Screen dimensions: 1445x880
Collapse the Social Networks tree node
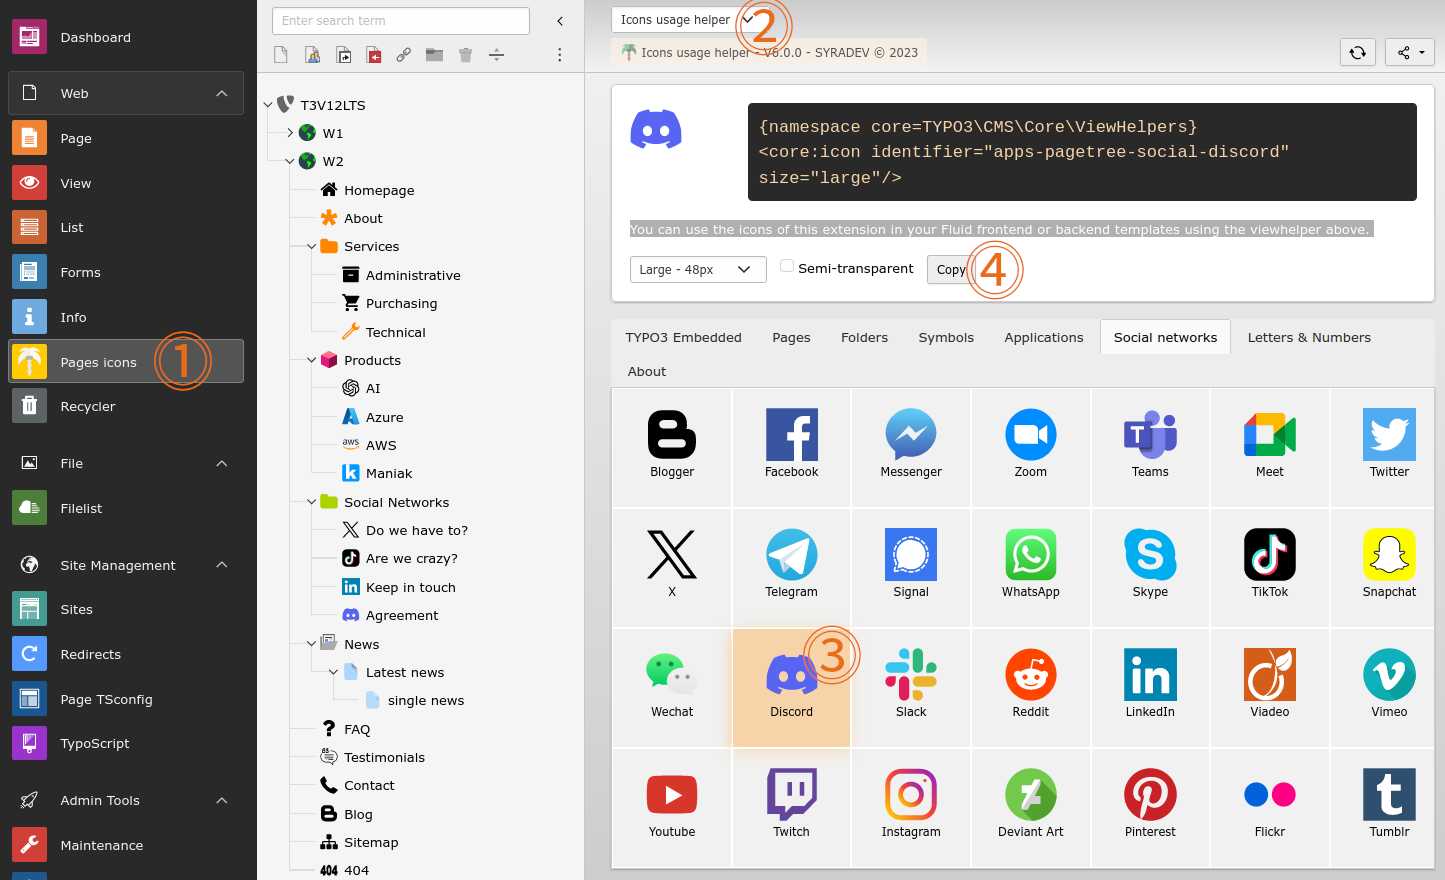(x=311, y=502)
